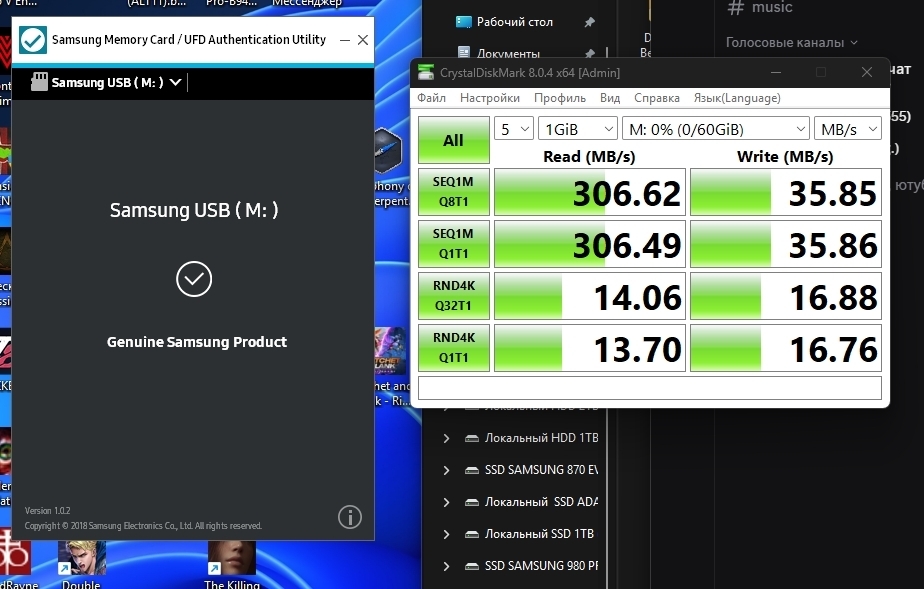This screenshot has width=924, height=589.
Task: Click the 16.76 random write result
Action: point(786,348)
